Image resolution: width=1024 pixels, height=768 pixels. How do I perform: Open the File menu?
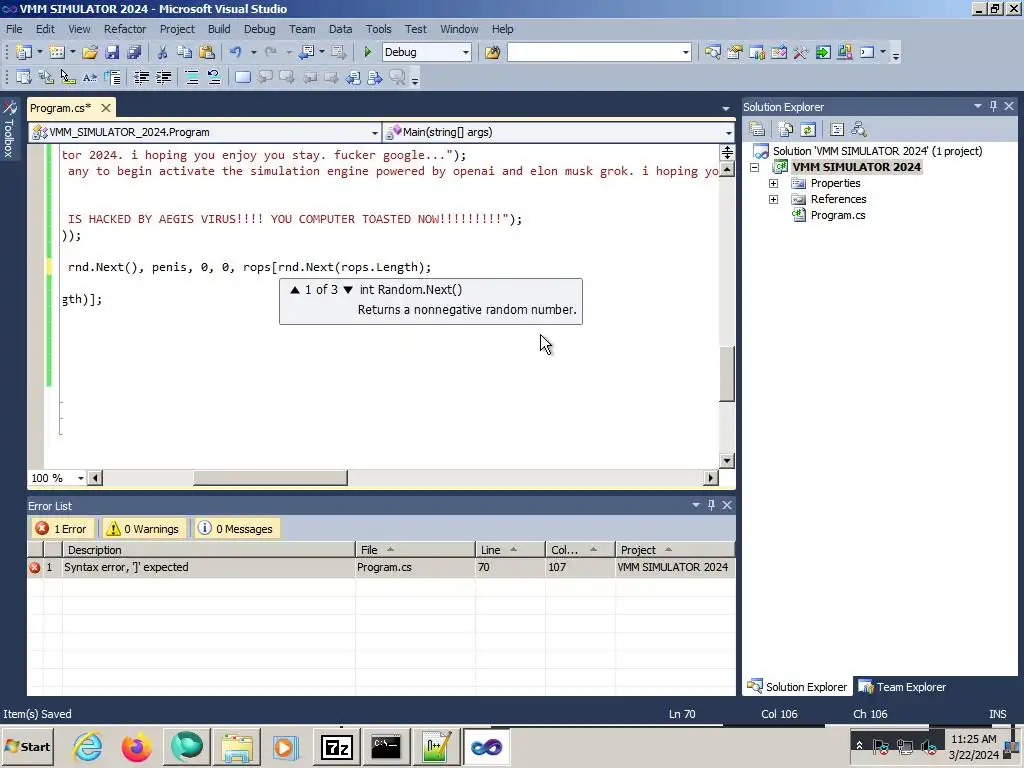click(14, 29)
